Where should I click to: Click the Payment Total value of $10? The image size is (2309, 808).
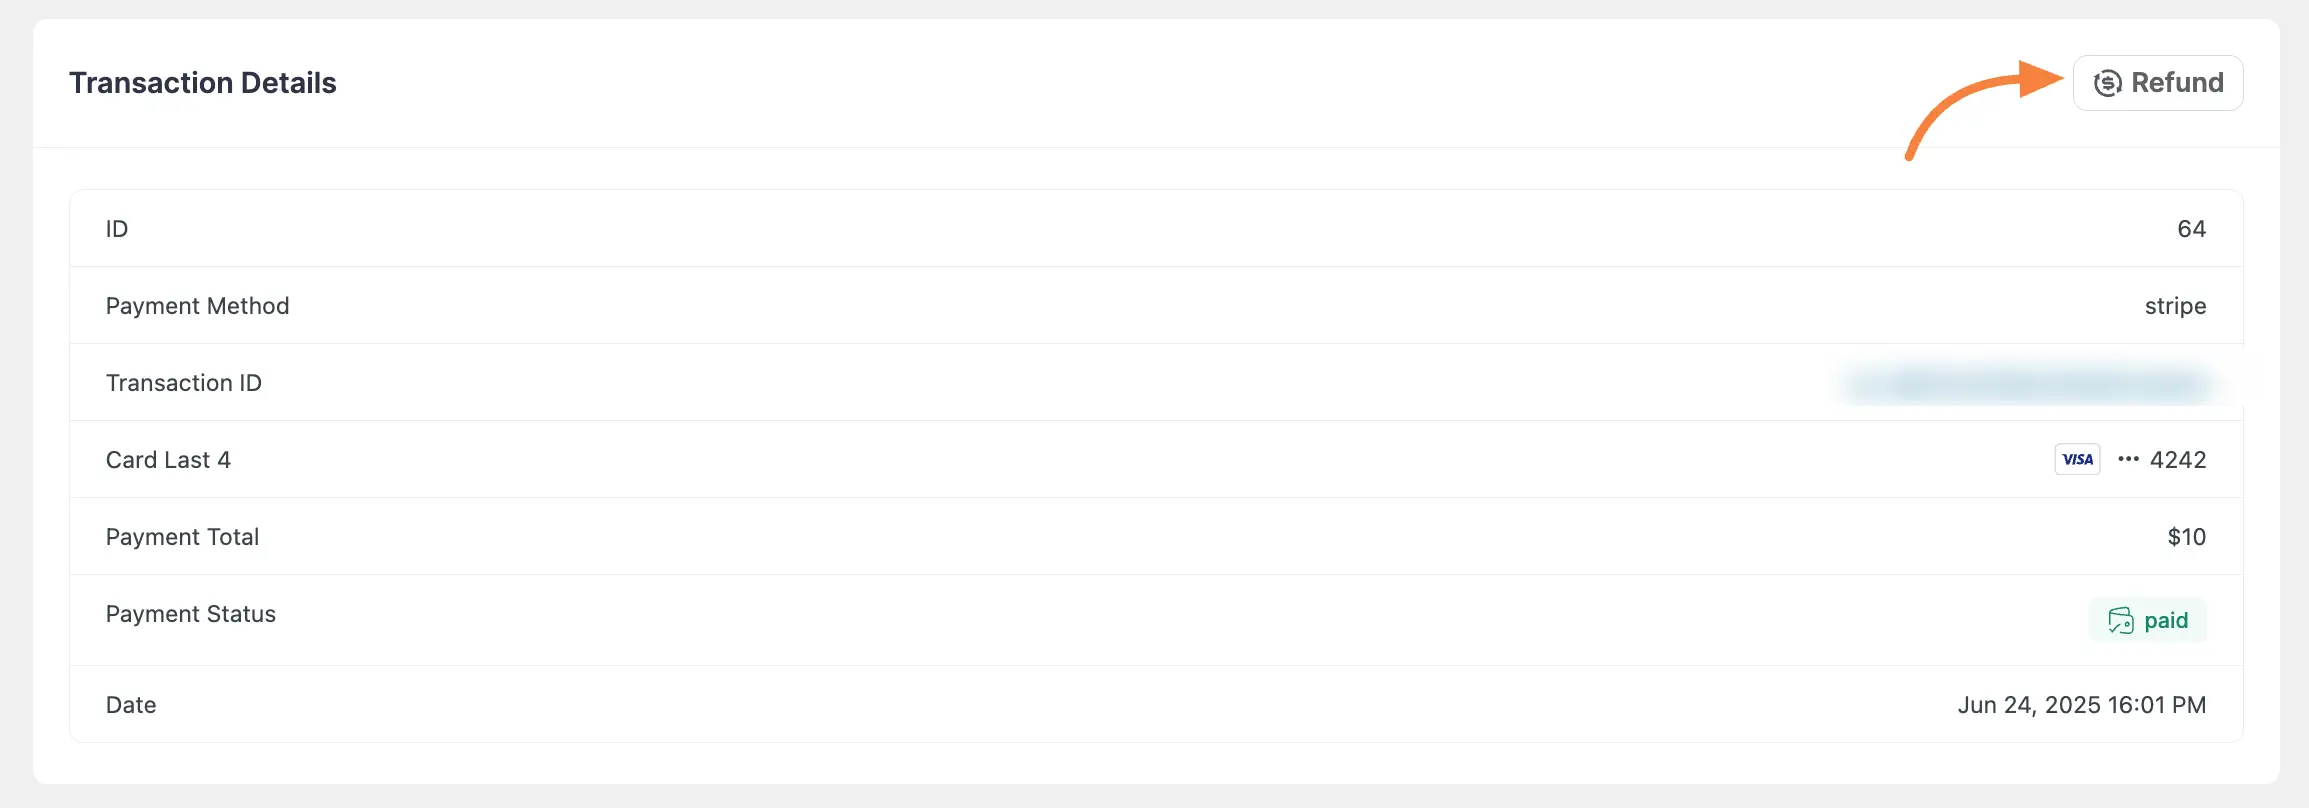[x=2187, y=536]
